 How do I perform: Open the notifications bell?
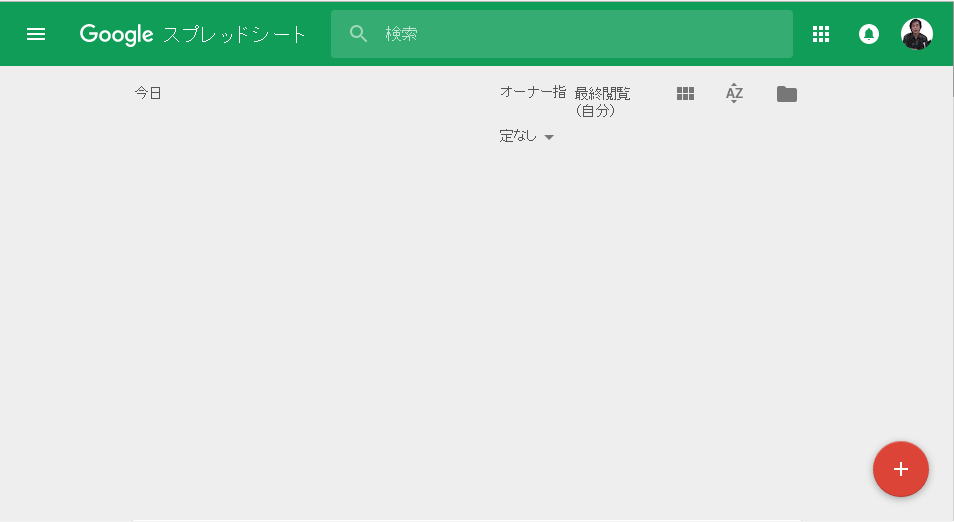[869, 34]
